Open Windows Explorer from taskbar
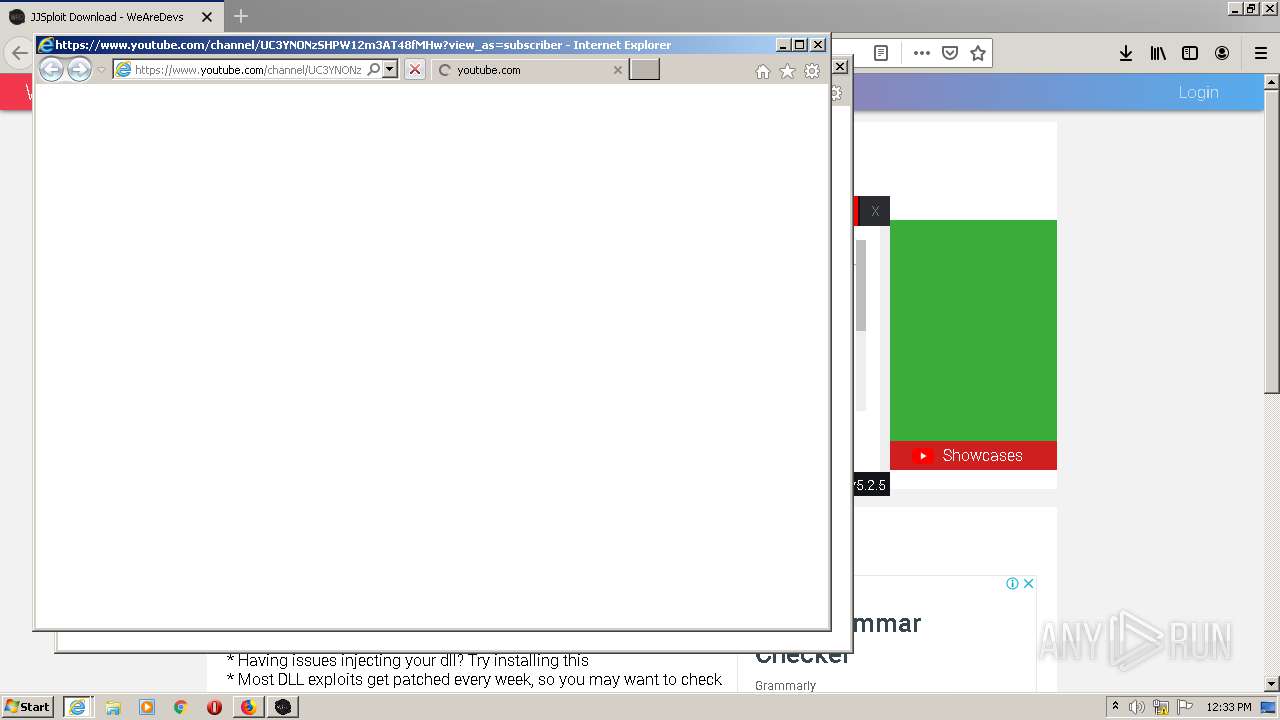Screen dimensions: 1280x720 click(113, 707)
